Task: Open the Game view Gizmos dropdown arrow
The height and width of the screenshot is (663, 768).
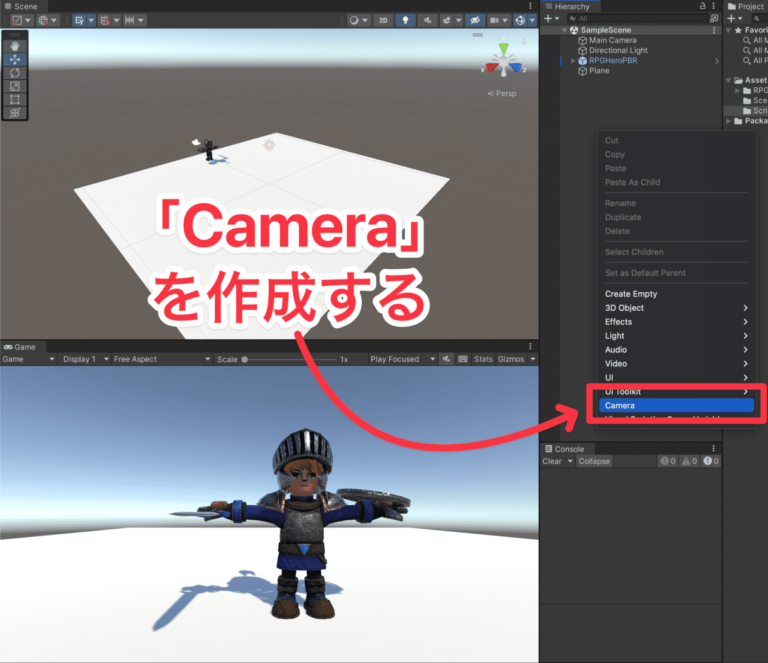Action: click(x=532, y=359)
